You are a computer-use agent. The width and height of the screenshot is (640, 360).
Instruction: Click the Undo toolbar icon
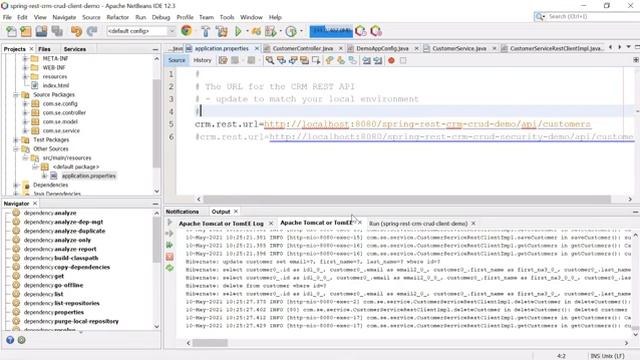[76, 31]
